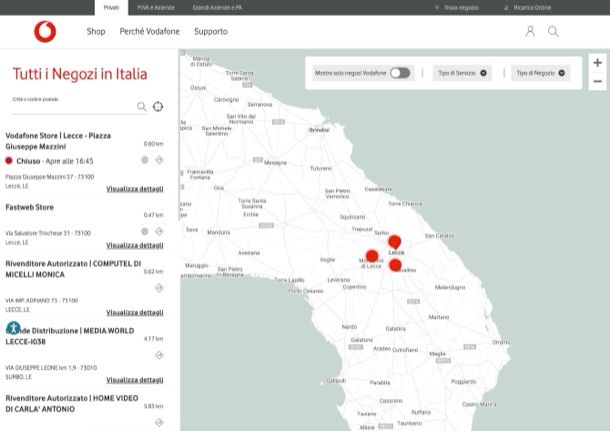This screenshot has height=431, width=610.
Task: Switch to P.IVA e Aziende tab
Action: coord(156,7)
